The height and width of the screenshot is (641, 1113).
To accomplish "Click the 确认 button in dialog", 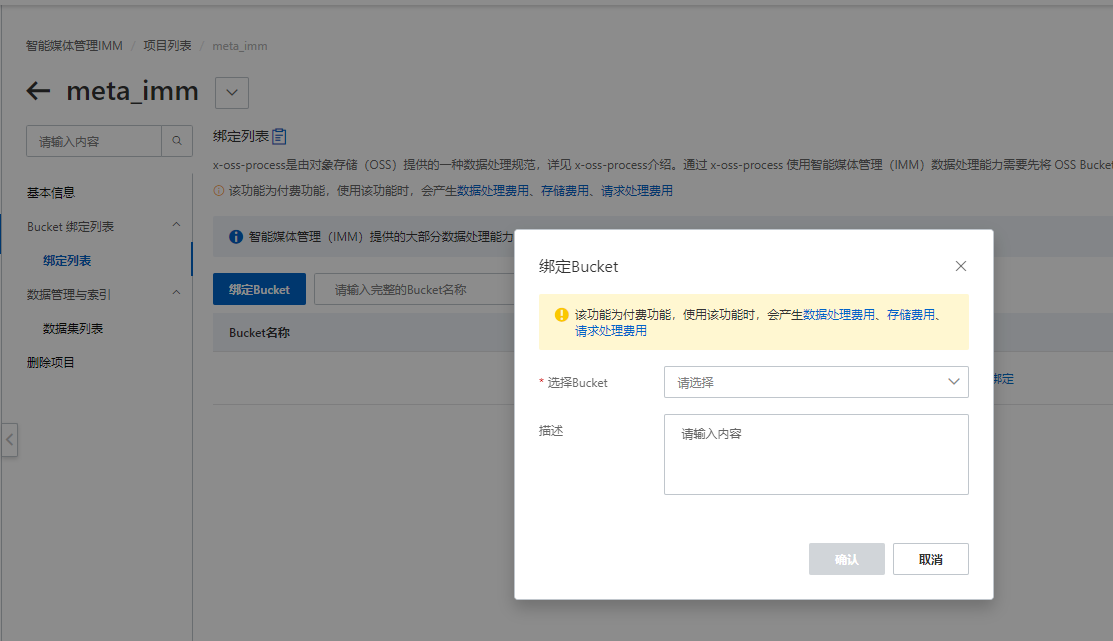I will [846, 559].
